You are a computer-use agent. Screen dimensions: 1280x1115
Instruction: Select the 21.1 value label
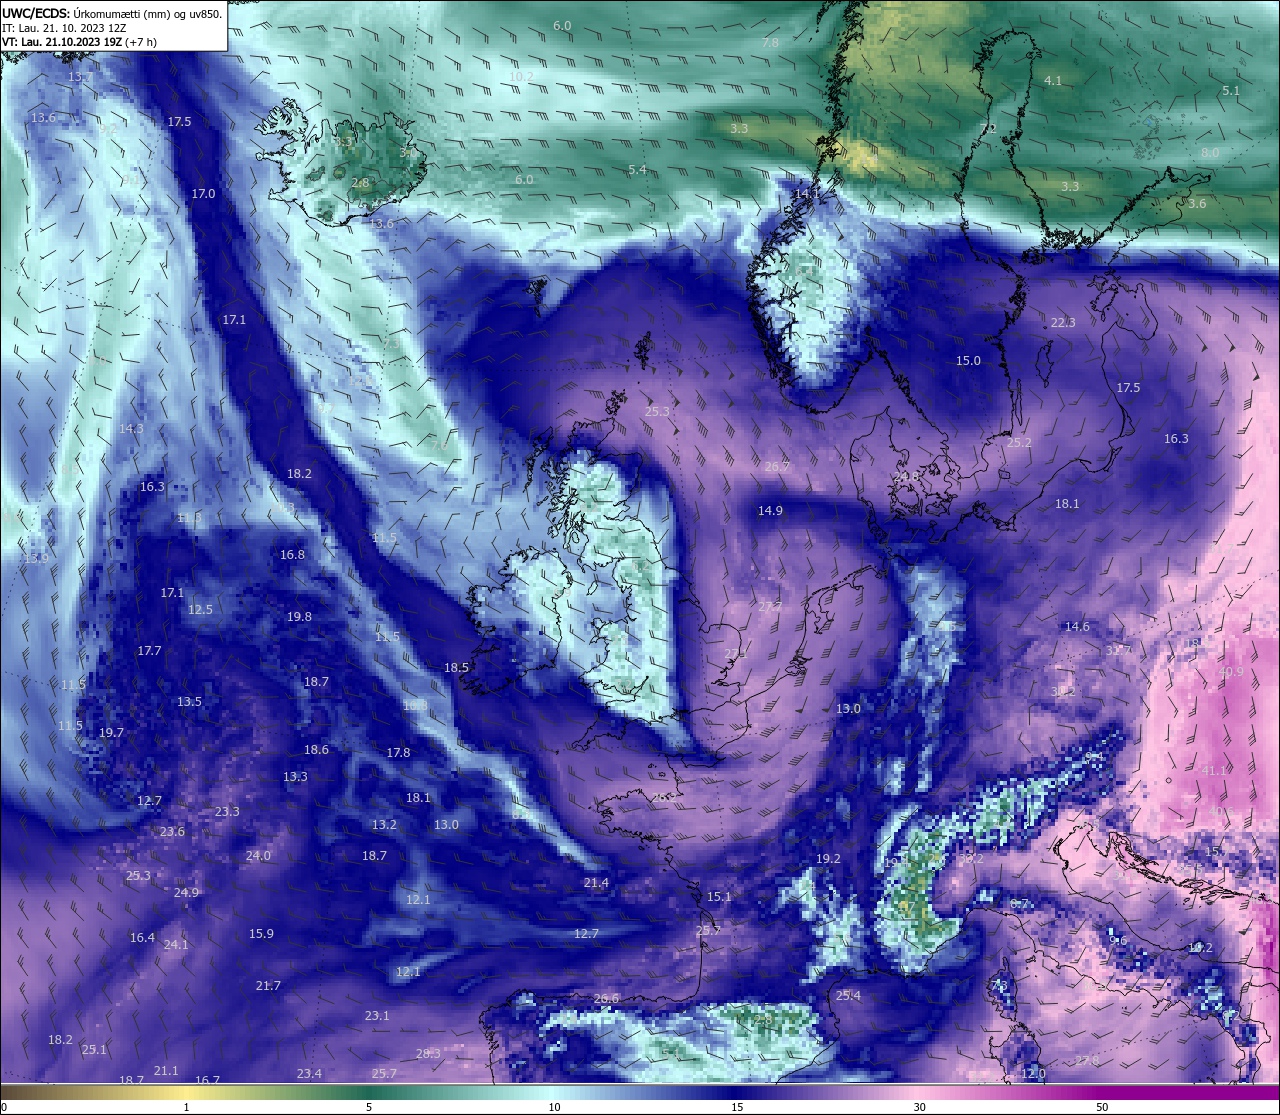[166, 1071]
